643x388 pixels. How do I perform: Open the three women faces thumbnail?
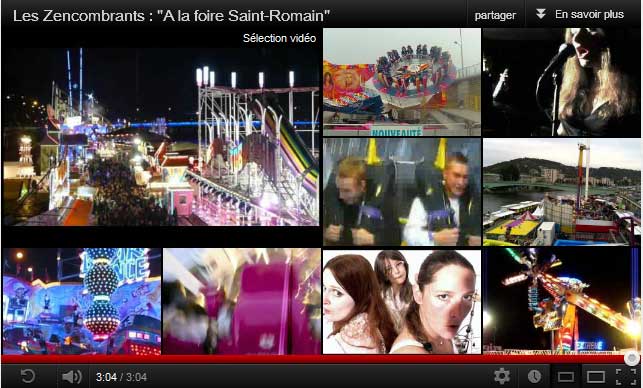tap(402, 301)
